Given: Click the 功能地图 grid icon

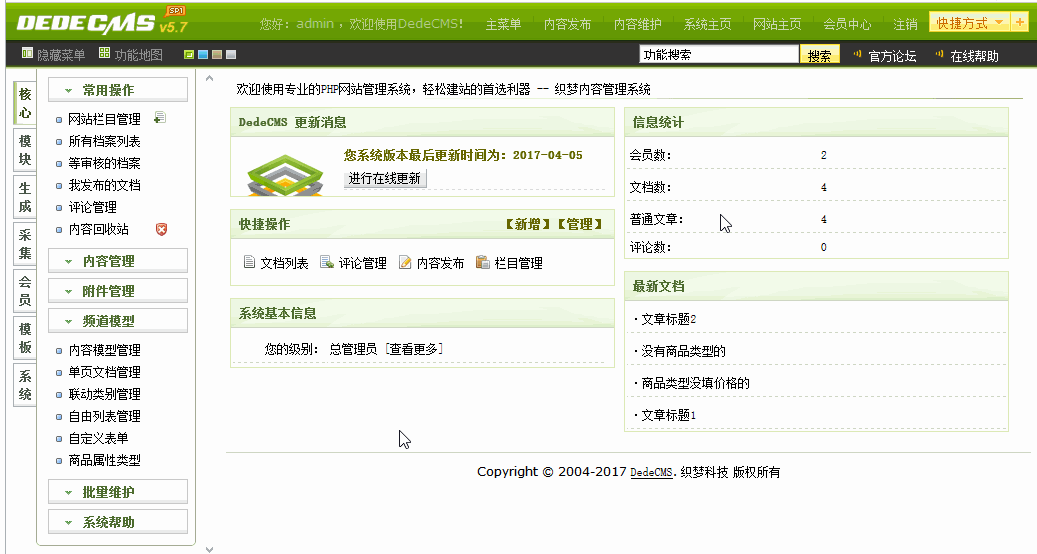Looking at the screenshot, I should (x=104, y=55).
